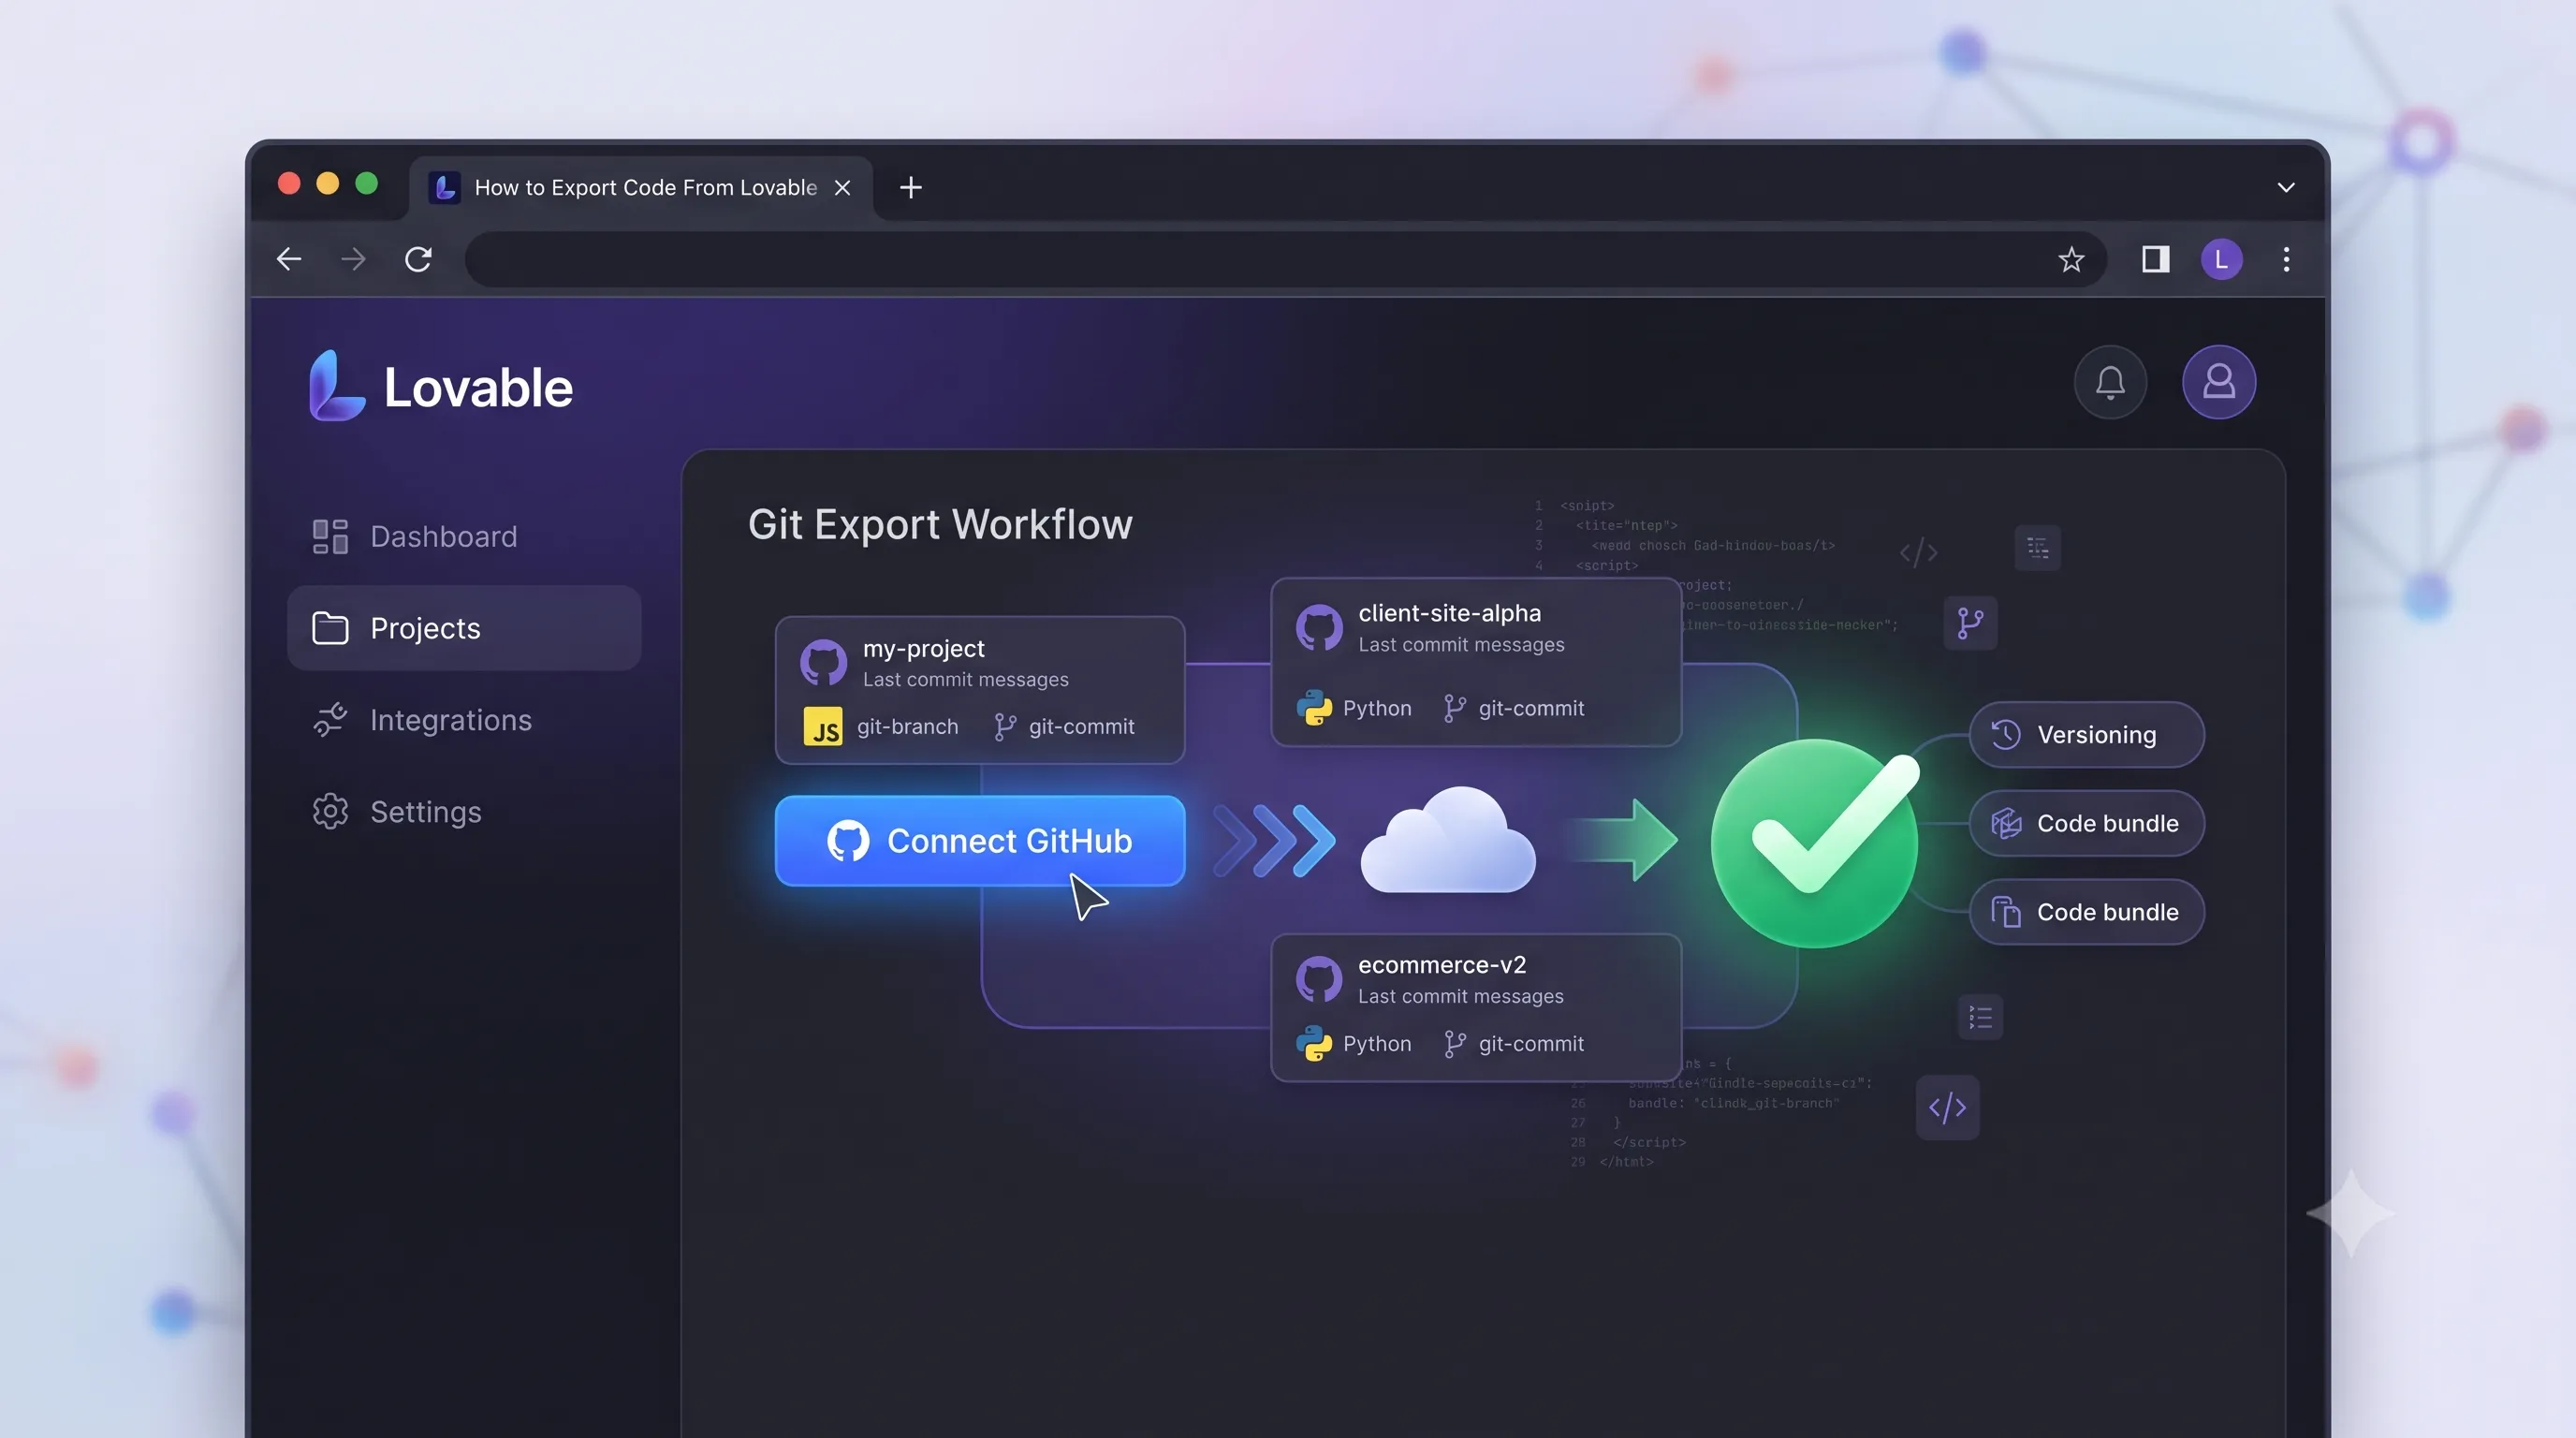Click the GitHub icon on ecommerce-v2 card
Viewport: 2576px width, 1438px height.
click(x=1319, y=979)
